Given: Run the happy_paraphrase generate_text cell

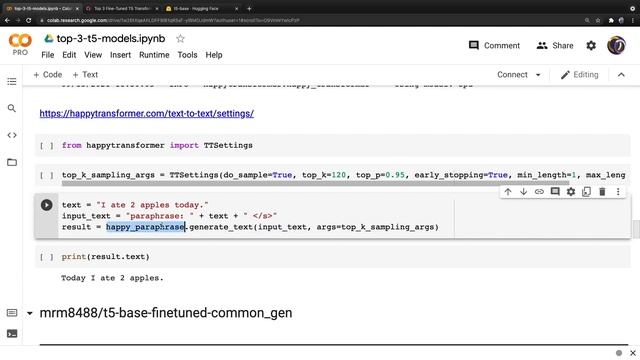Looking at the screenshot, I should click(x=46, y=205).
